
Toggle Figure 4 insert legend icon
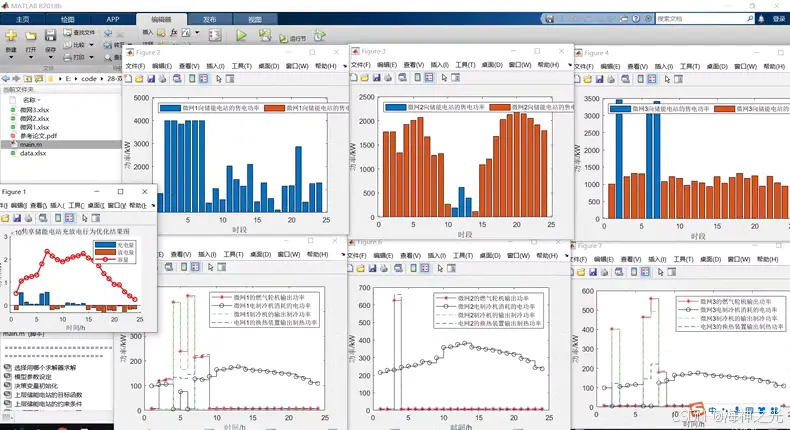(652, 79)
